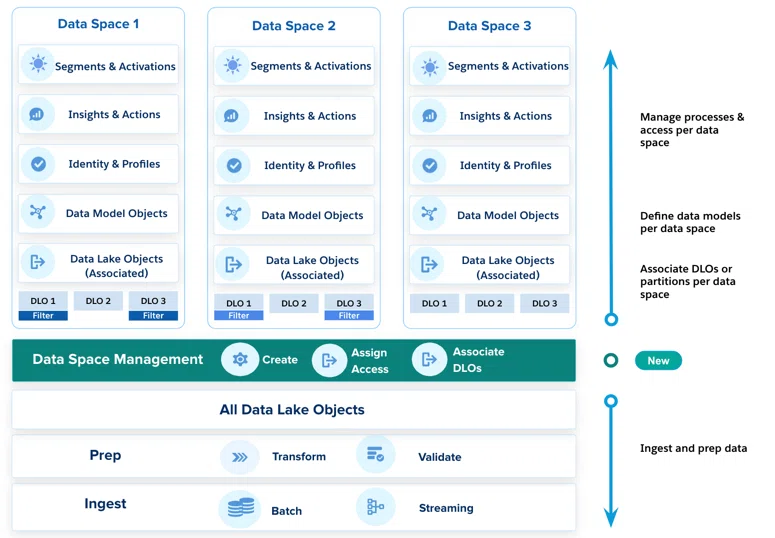775x538 pixels.
Task: Select DLO 2 in Data Space 3
Action: click(489, 303)
